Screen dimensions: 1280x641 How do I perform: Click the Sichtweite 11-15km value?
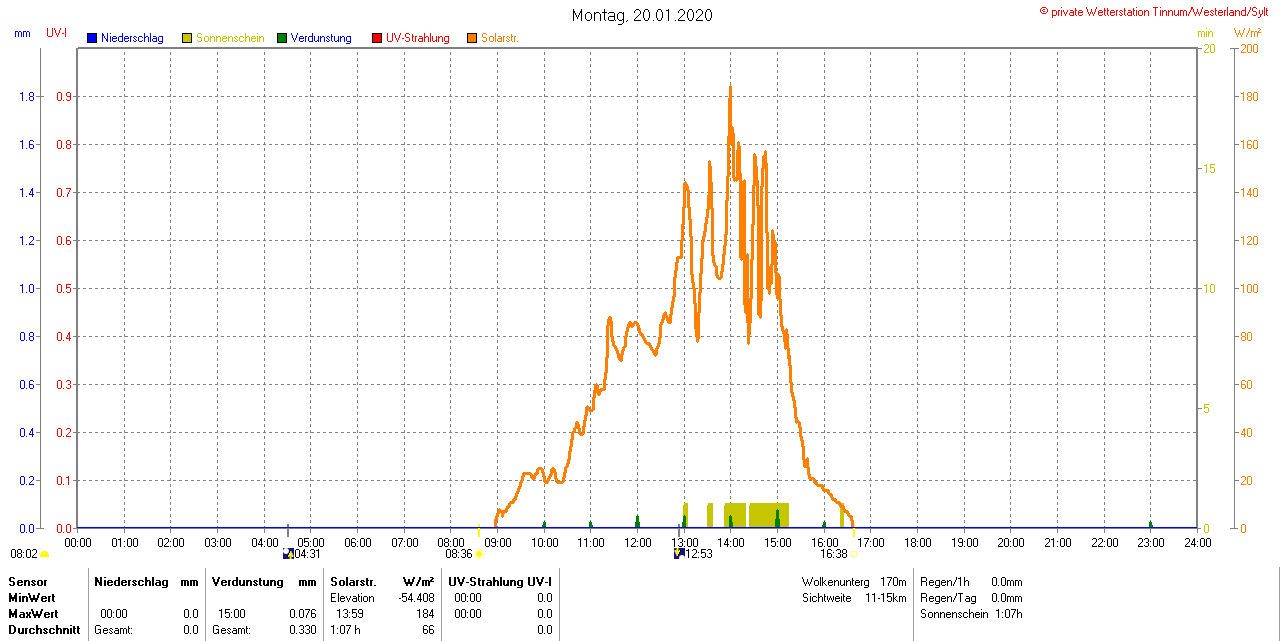(x=886, y=598)
